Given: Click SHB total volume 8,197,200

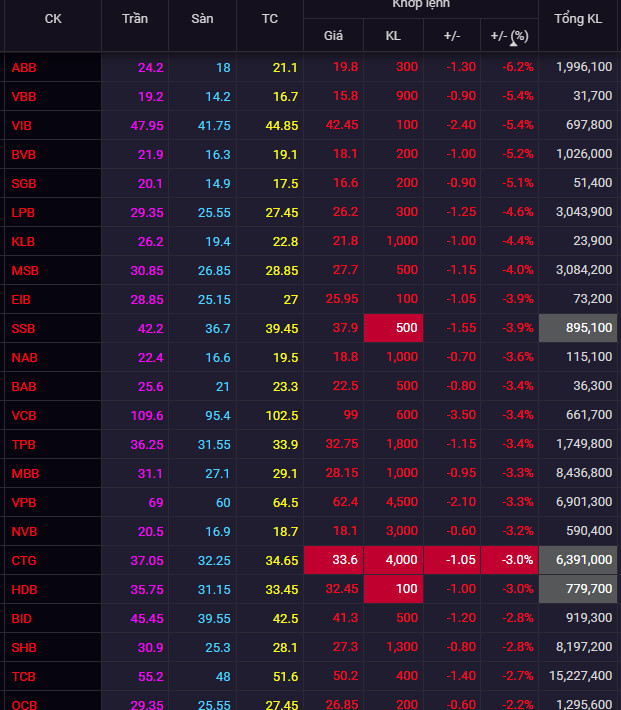Looking at the screenshot, I should [584, 647].
